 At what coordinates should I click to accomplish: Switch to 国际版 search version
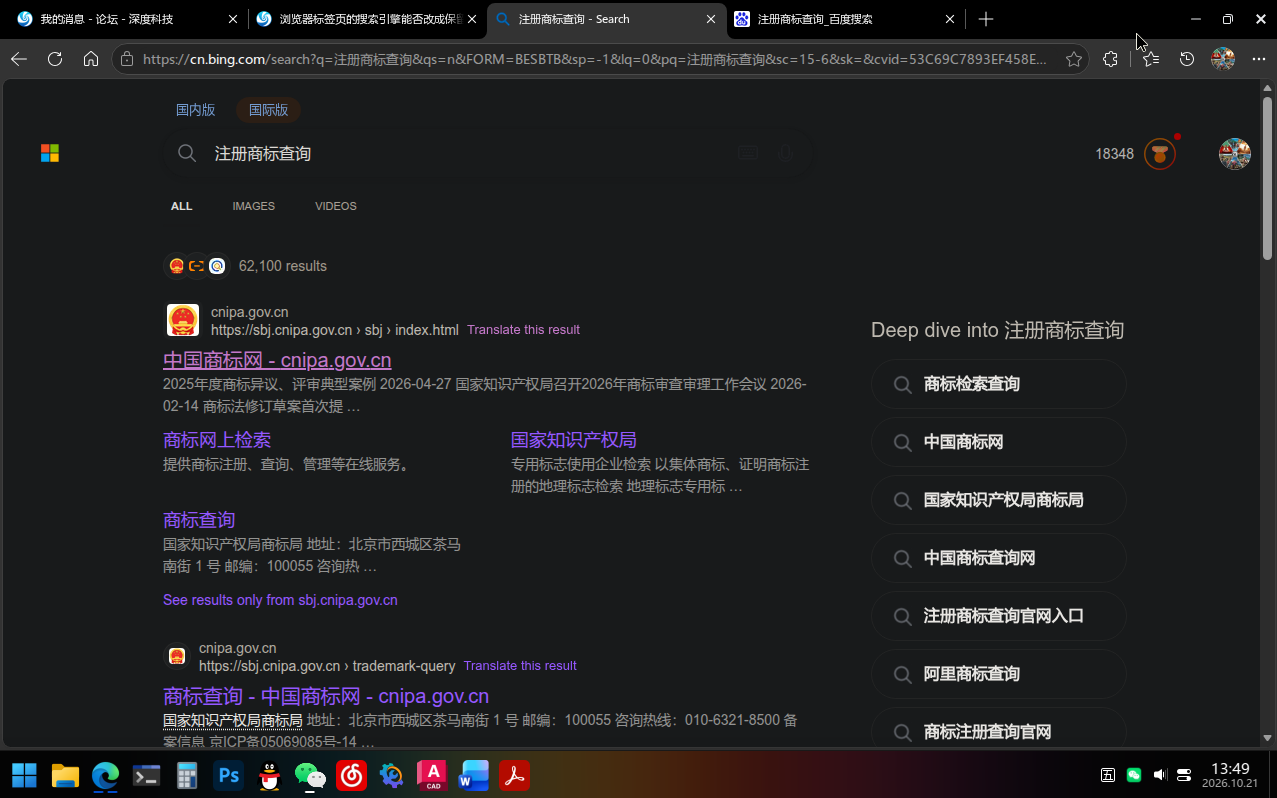268,110
